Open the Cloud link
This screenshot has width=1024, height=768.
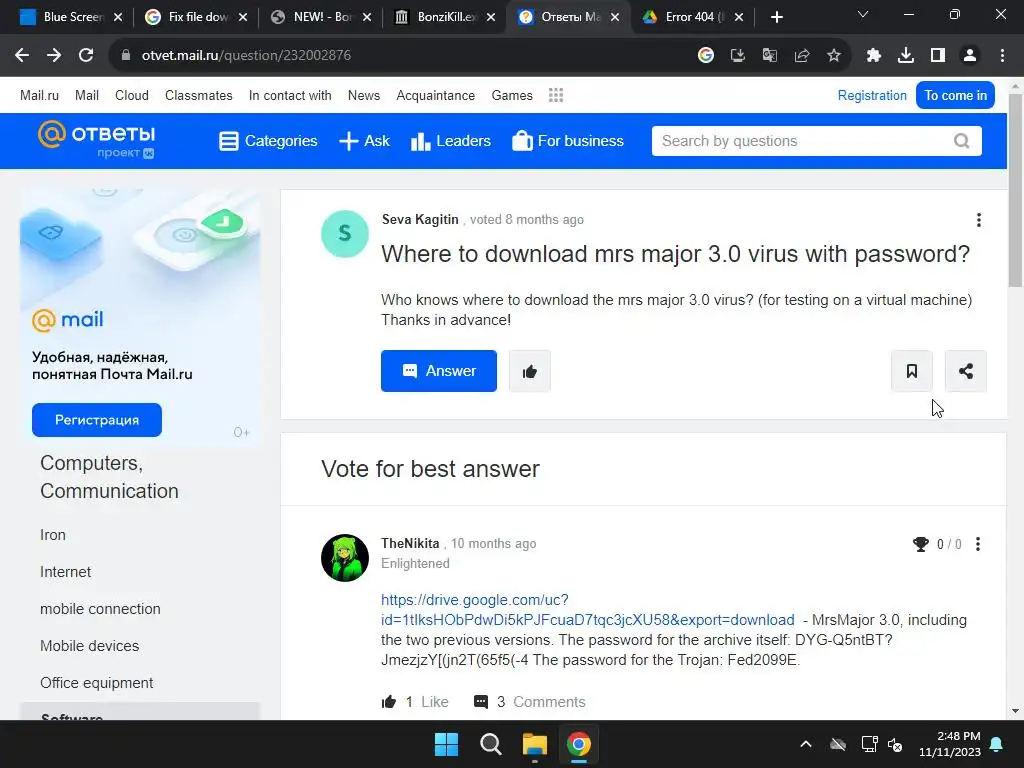point(132,95)
